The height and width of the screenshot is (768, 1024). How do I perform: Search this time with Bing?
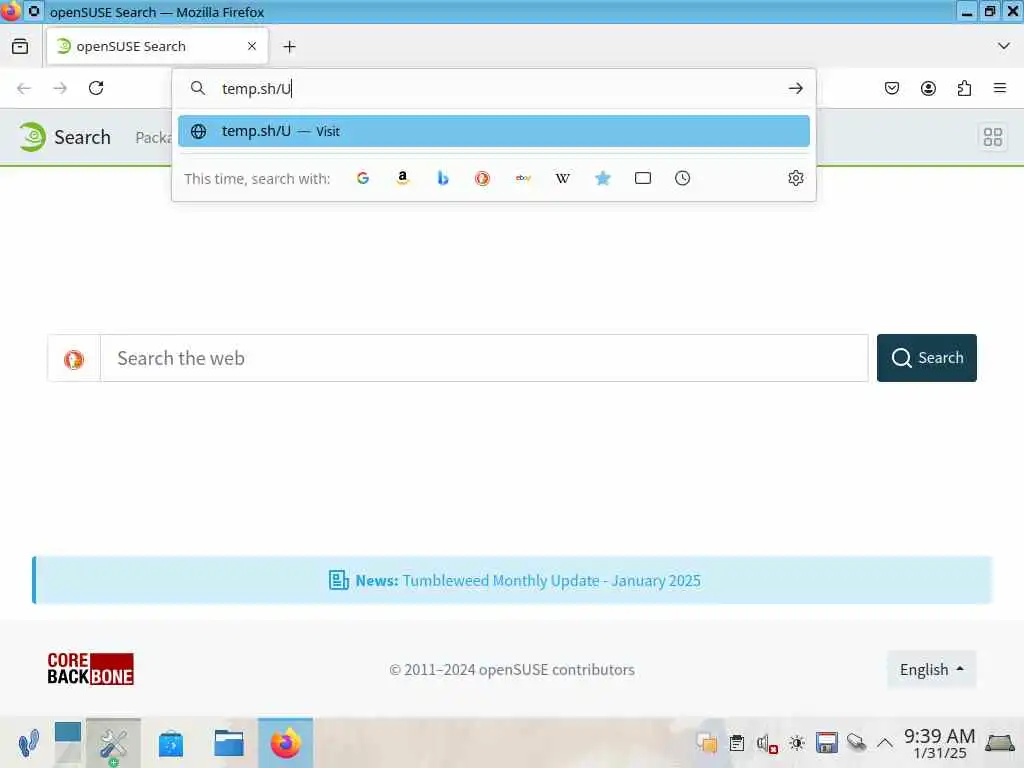pyautogui.click(x=443, y=178)
